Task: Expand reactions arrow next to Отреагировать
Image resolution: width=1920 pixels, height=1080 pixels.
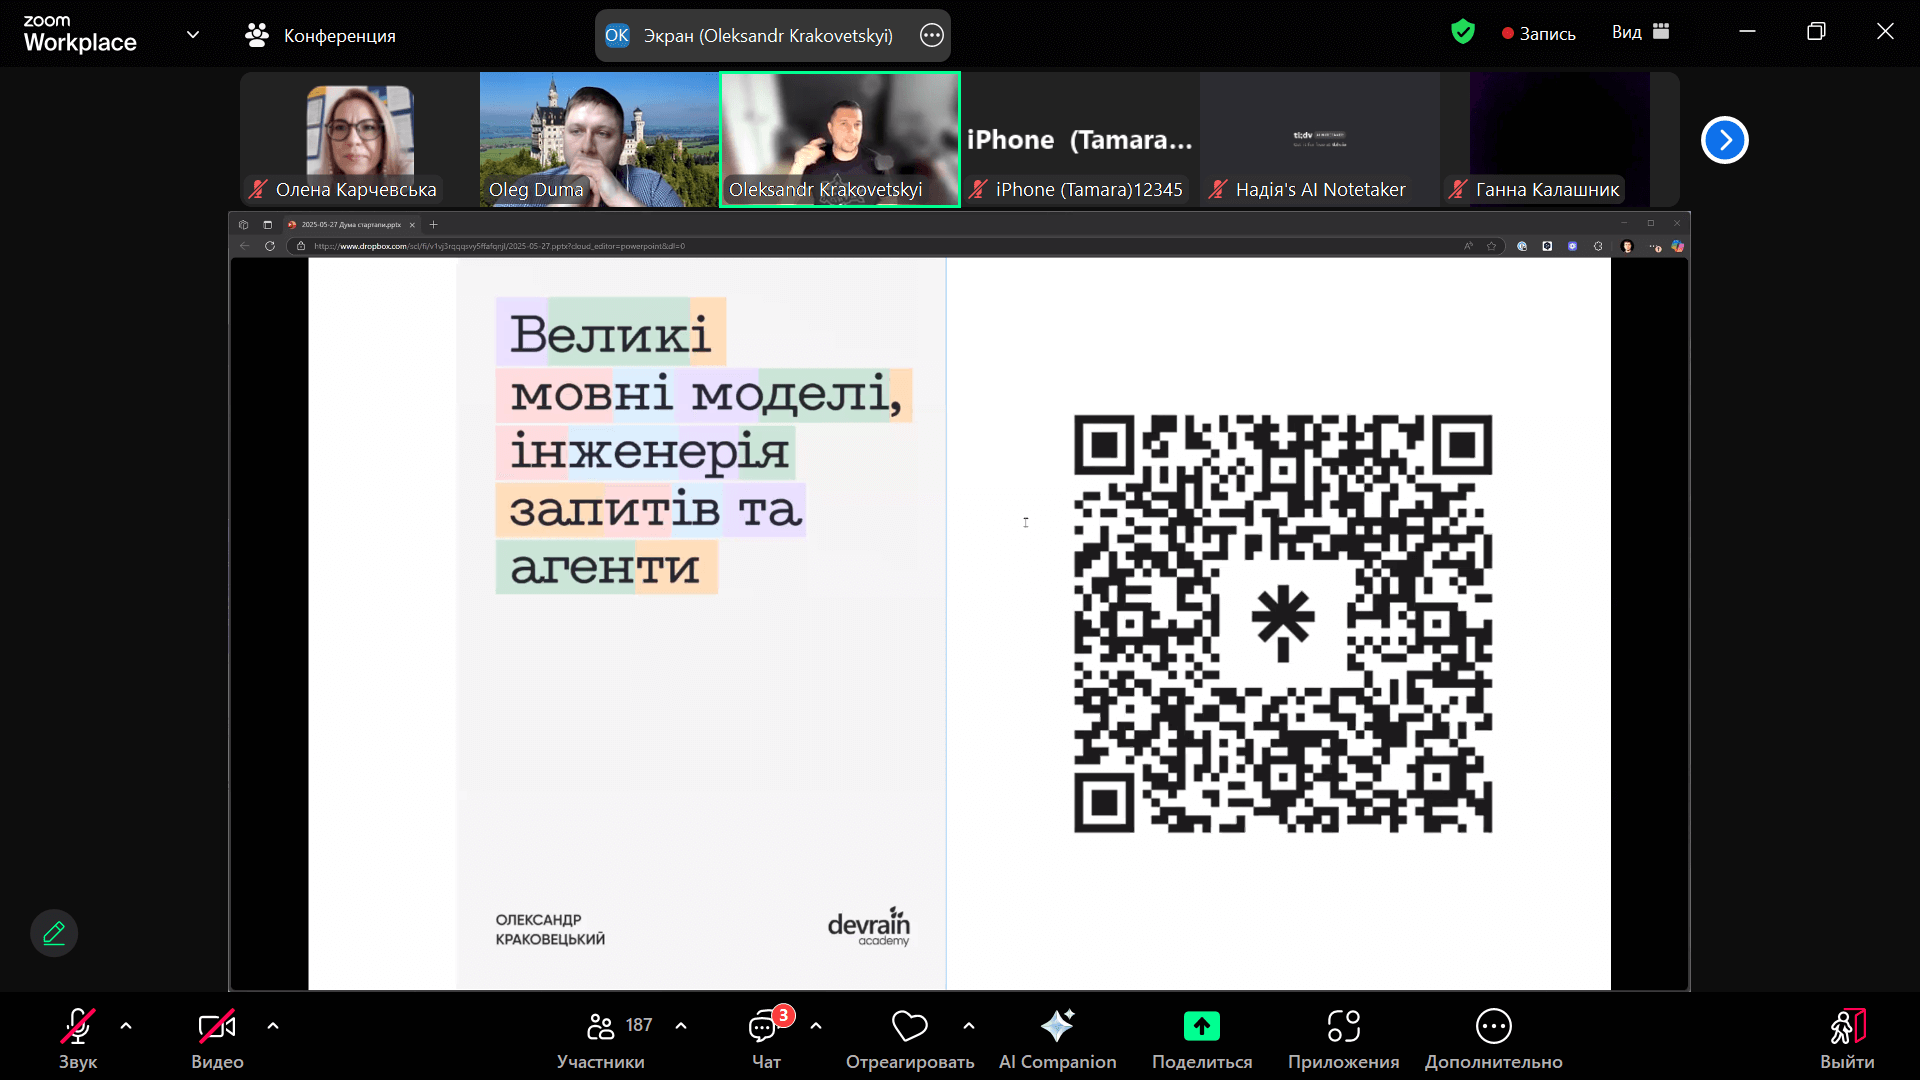Action: point(969,1026)
